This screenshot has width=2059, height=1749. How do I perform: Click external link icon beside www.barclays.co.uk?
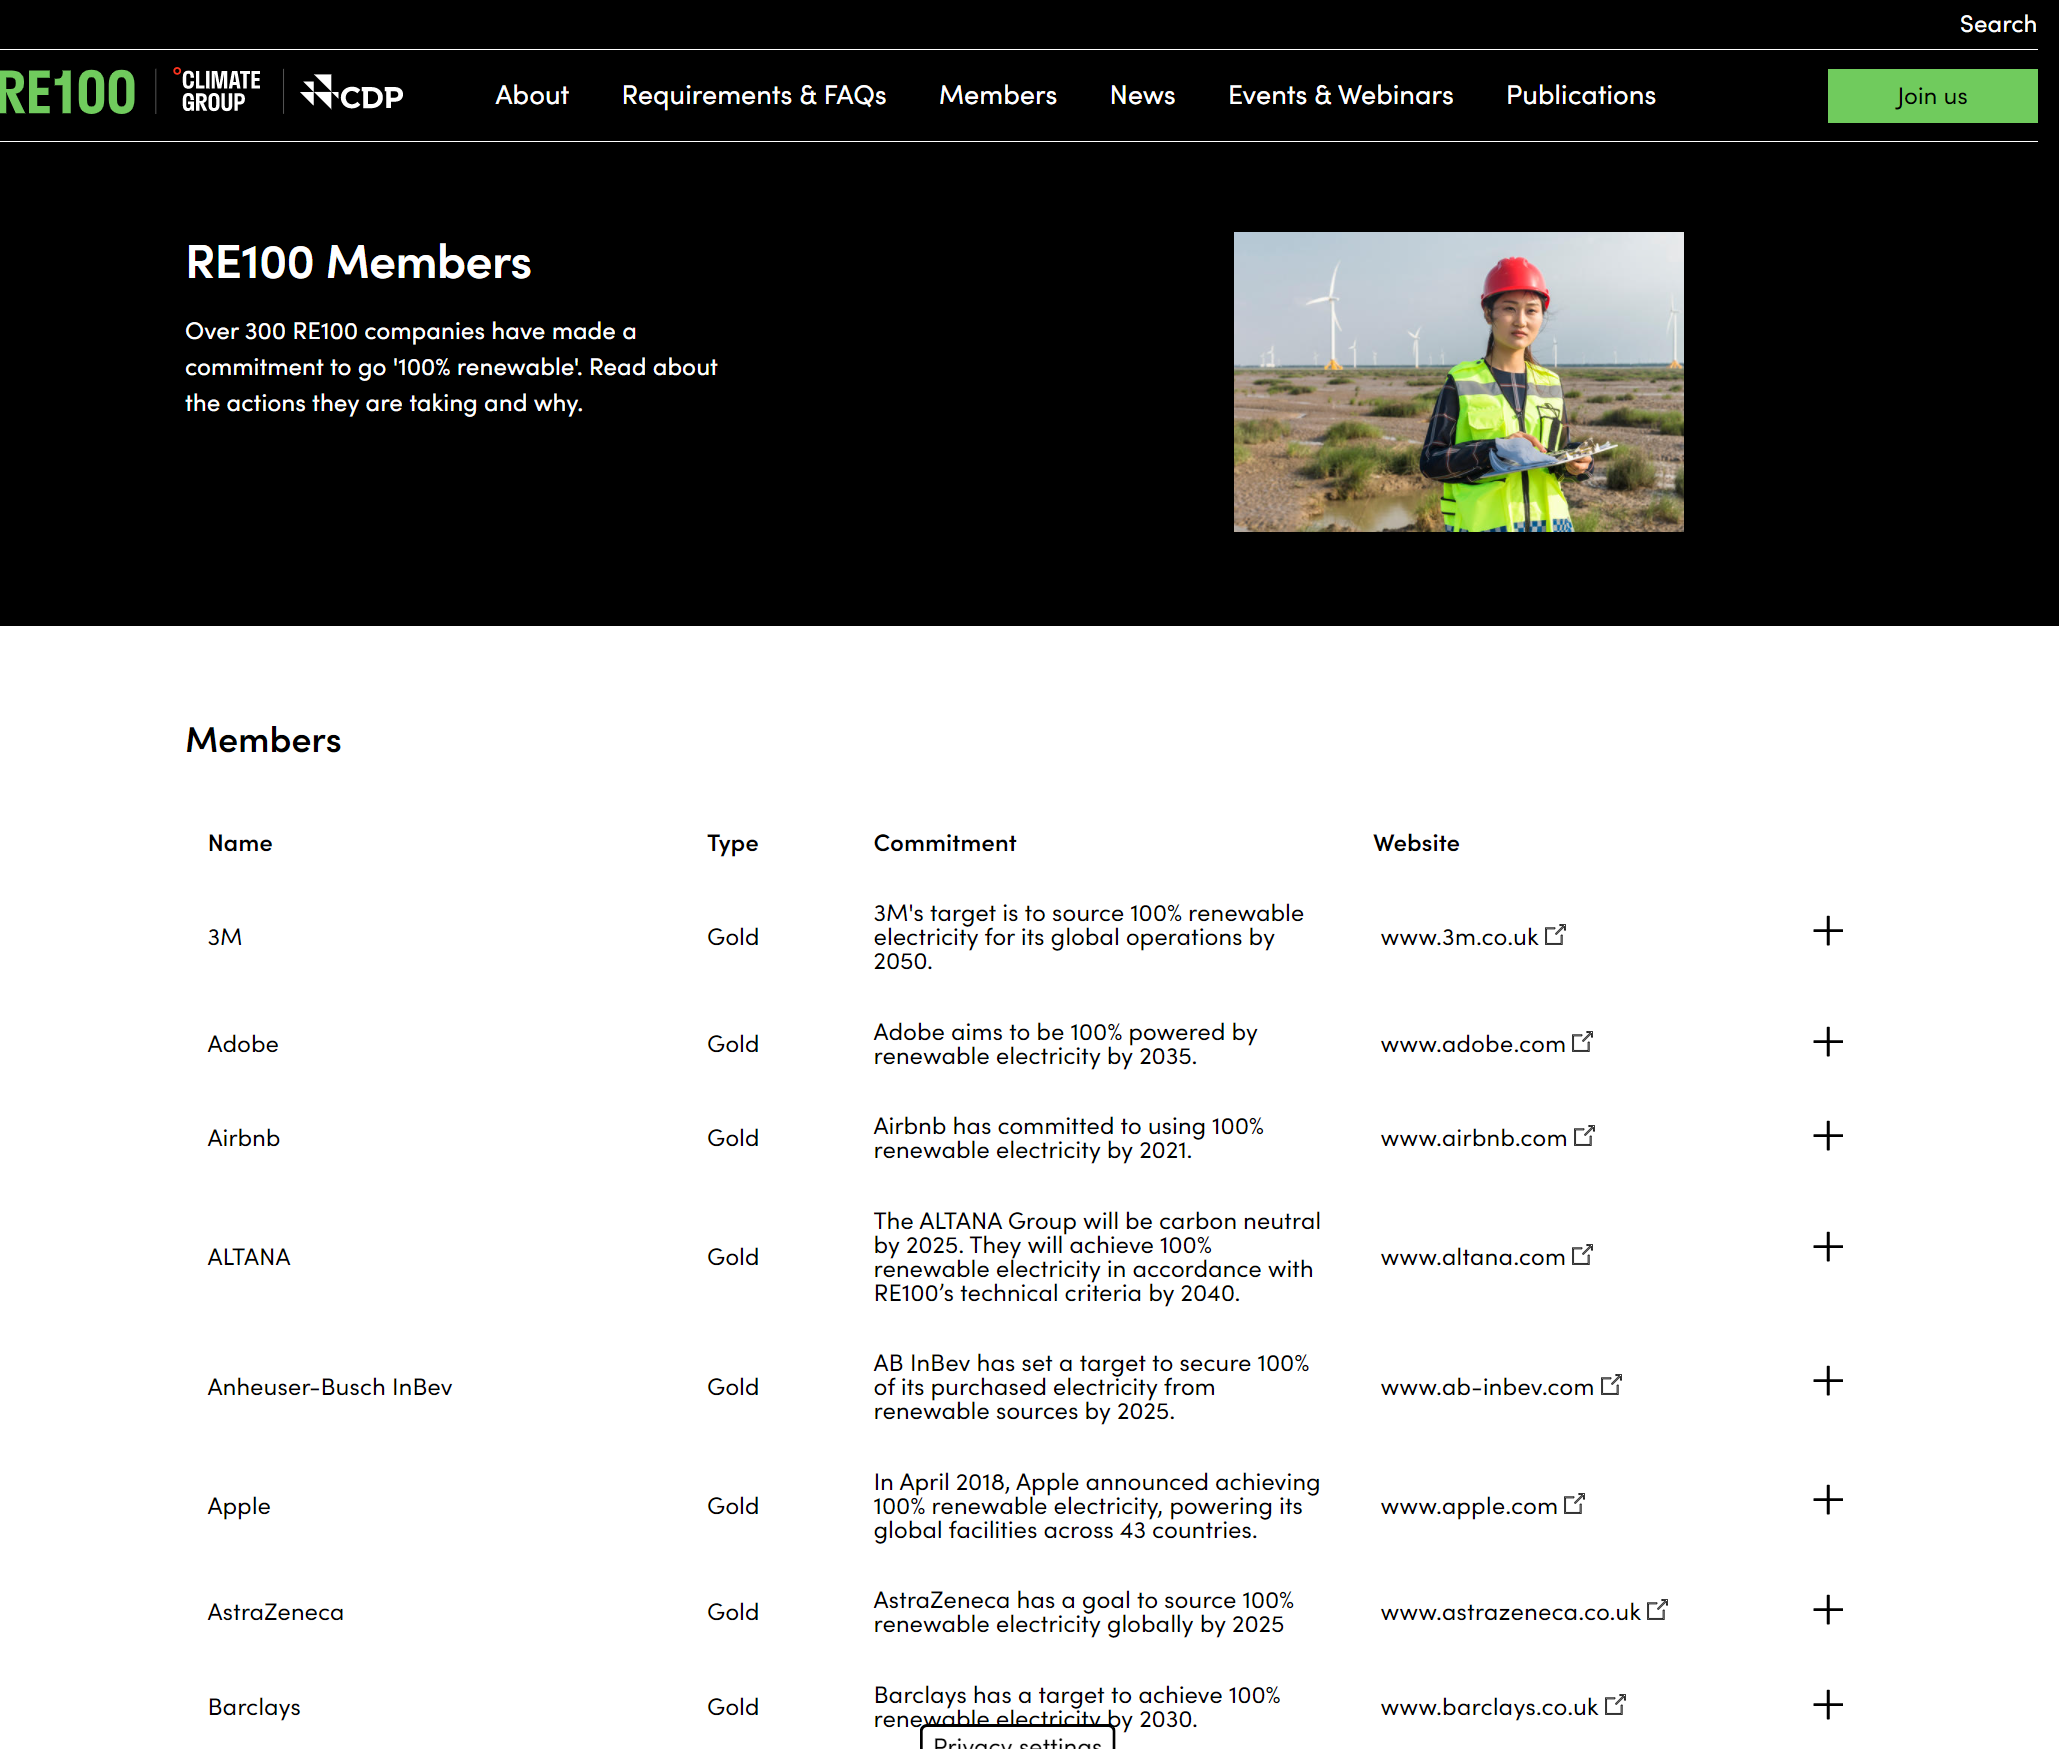[1615, 1705]
